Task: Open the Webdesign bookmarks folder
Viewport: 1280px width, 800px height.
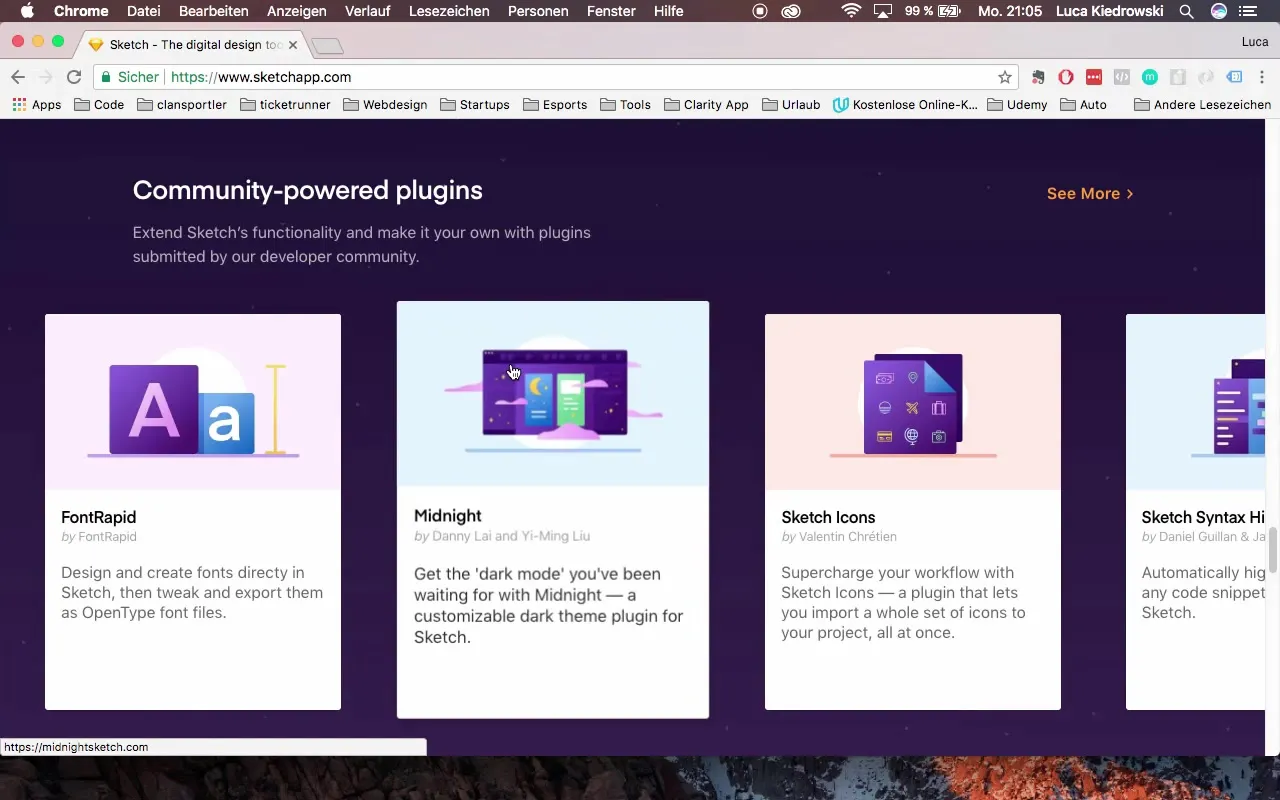Action: [x=385, y=104]
